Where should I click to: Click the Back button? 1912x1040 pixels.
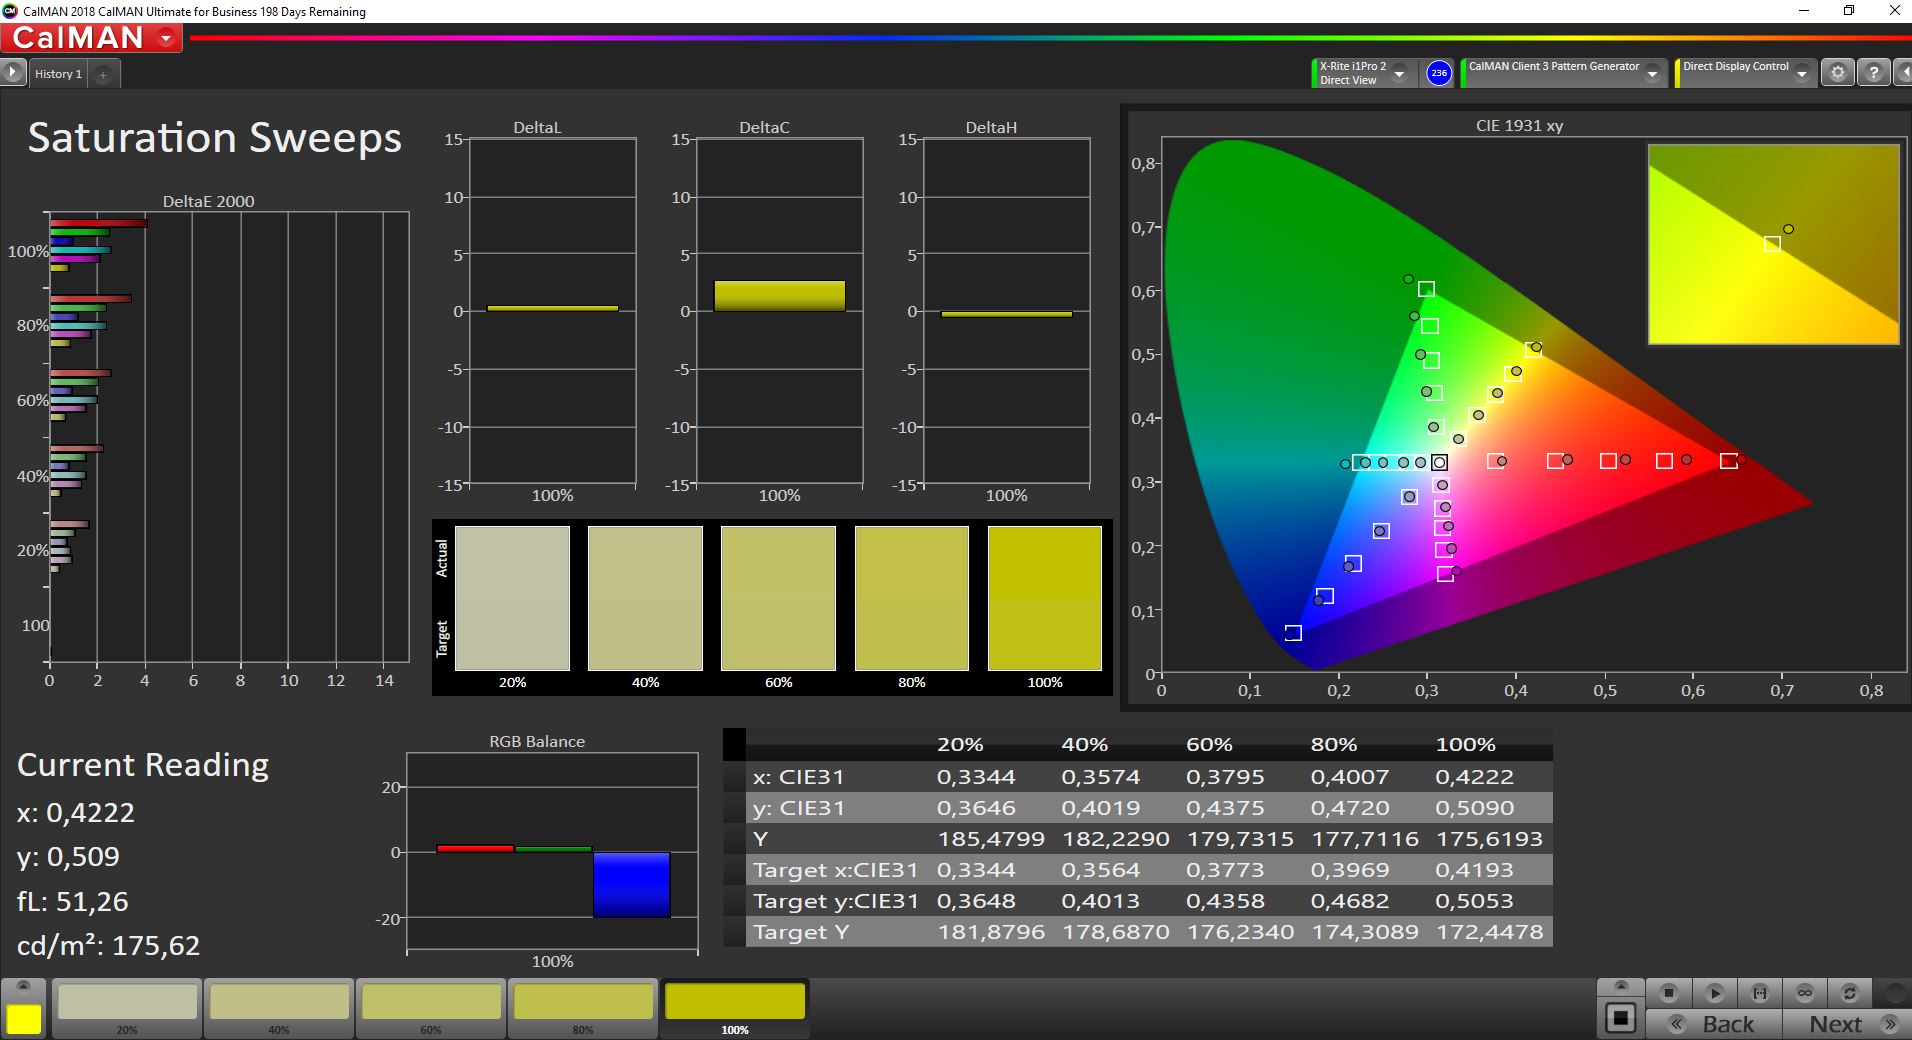1714,1024
